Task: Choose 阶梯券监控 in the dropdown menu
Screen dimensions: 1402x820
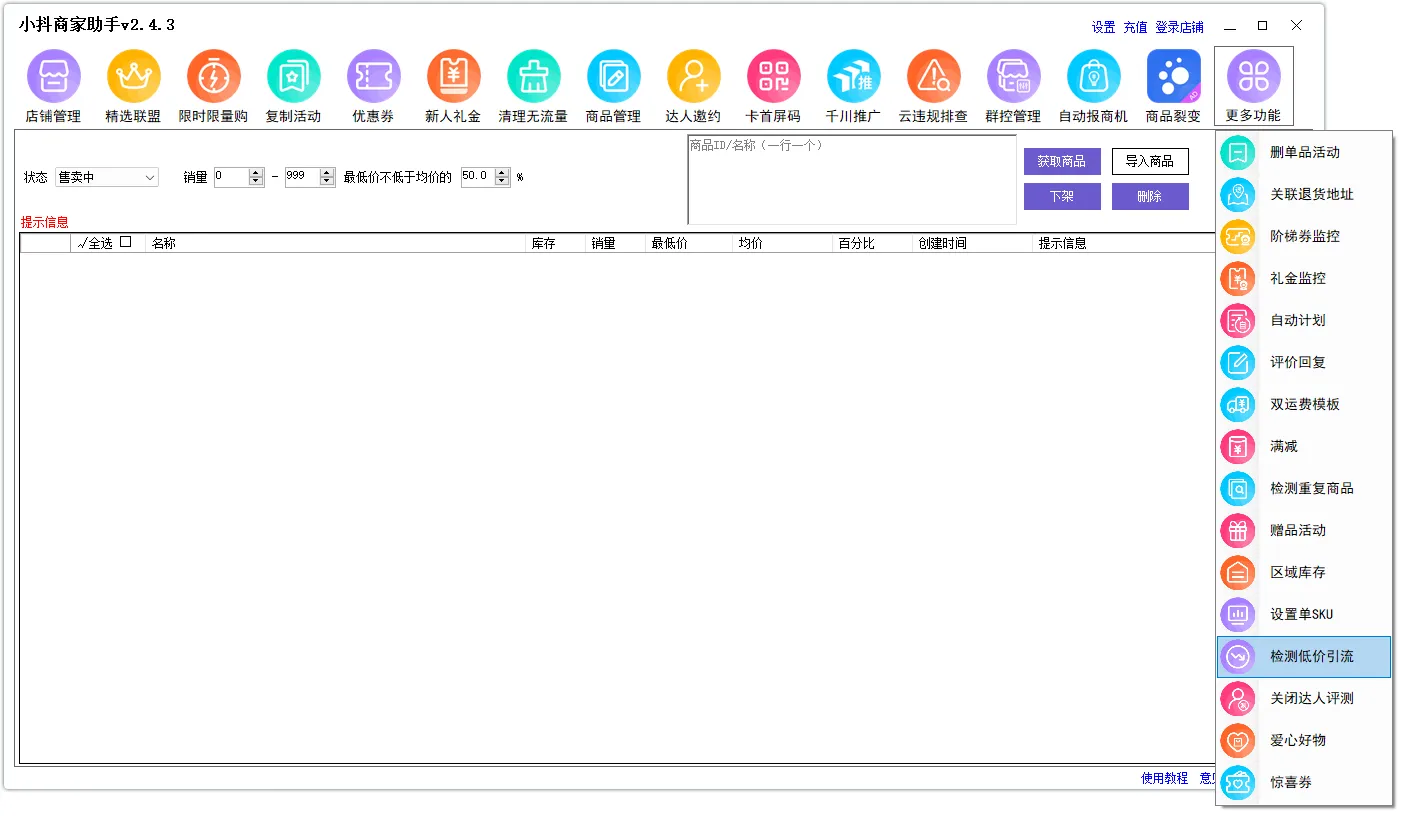Action: (x=1303, y=236)
